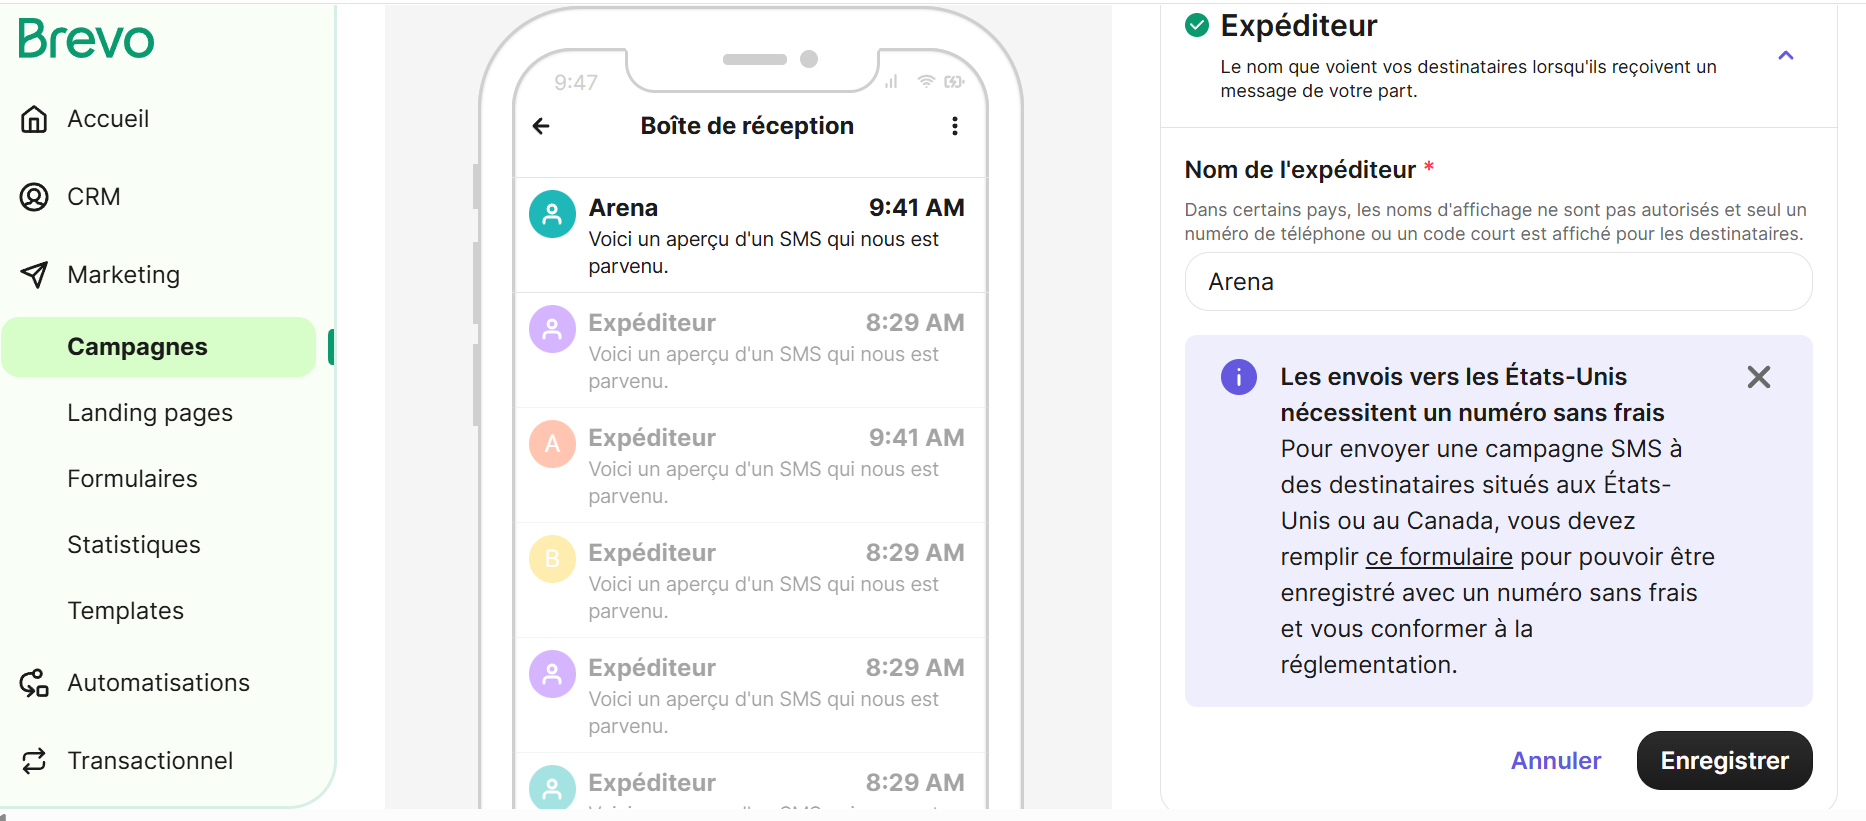Image resolution: width=1866 pixels, height=821 pixels.
Task: Click the Accueil home icon
Action: pos(34,119)
